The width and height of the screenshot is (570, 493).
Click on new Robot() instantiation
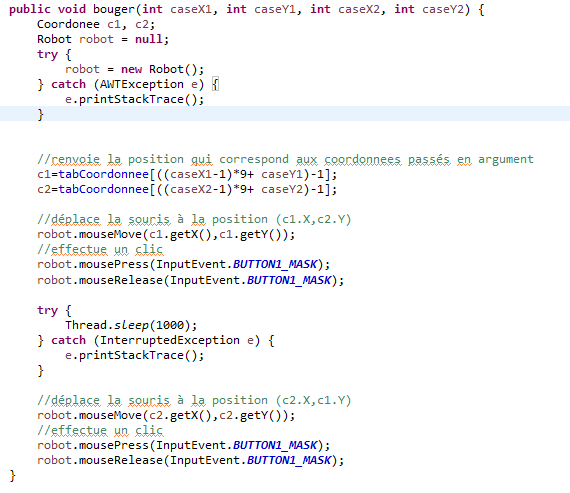coord(162,69)
